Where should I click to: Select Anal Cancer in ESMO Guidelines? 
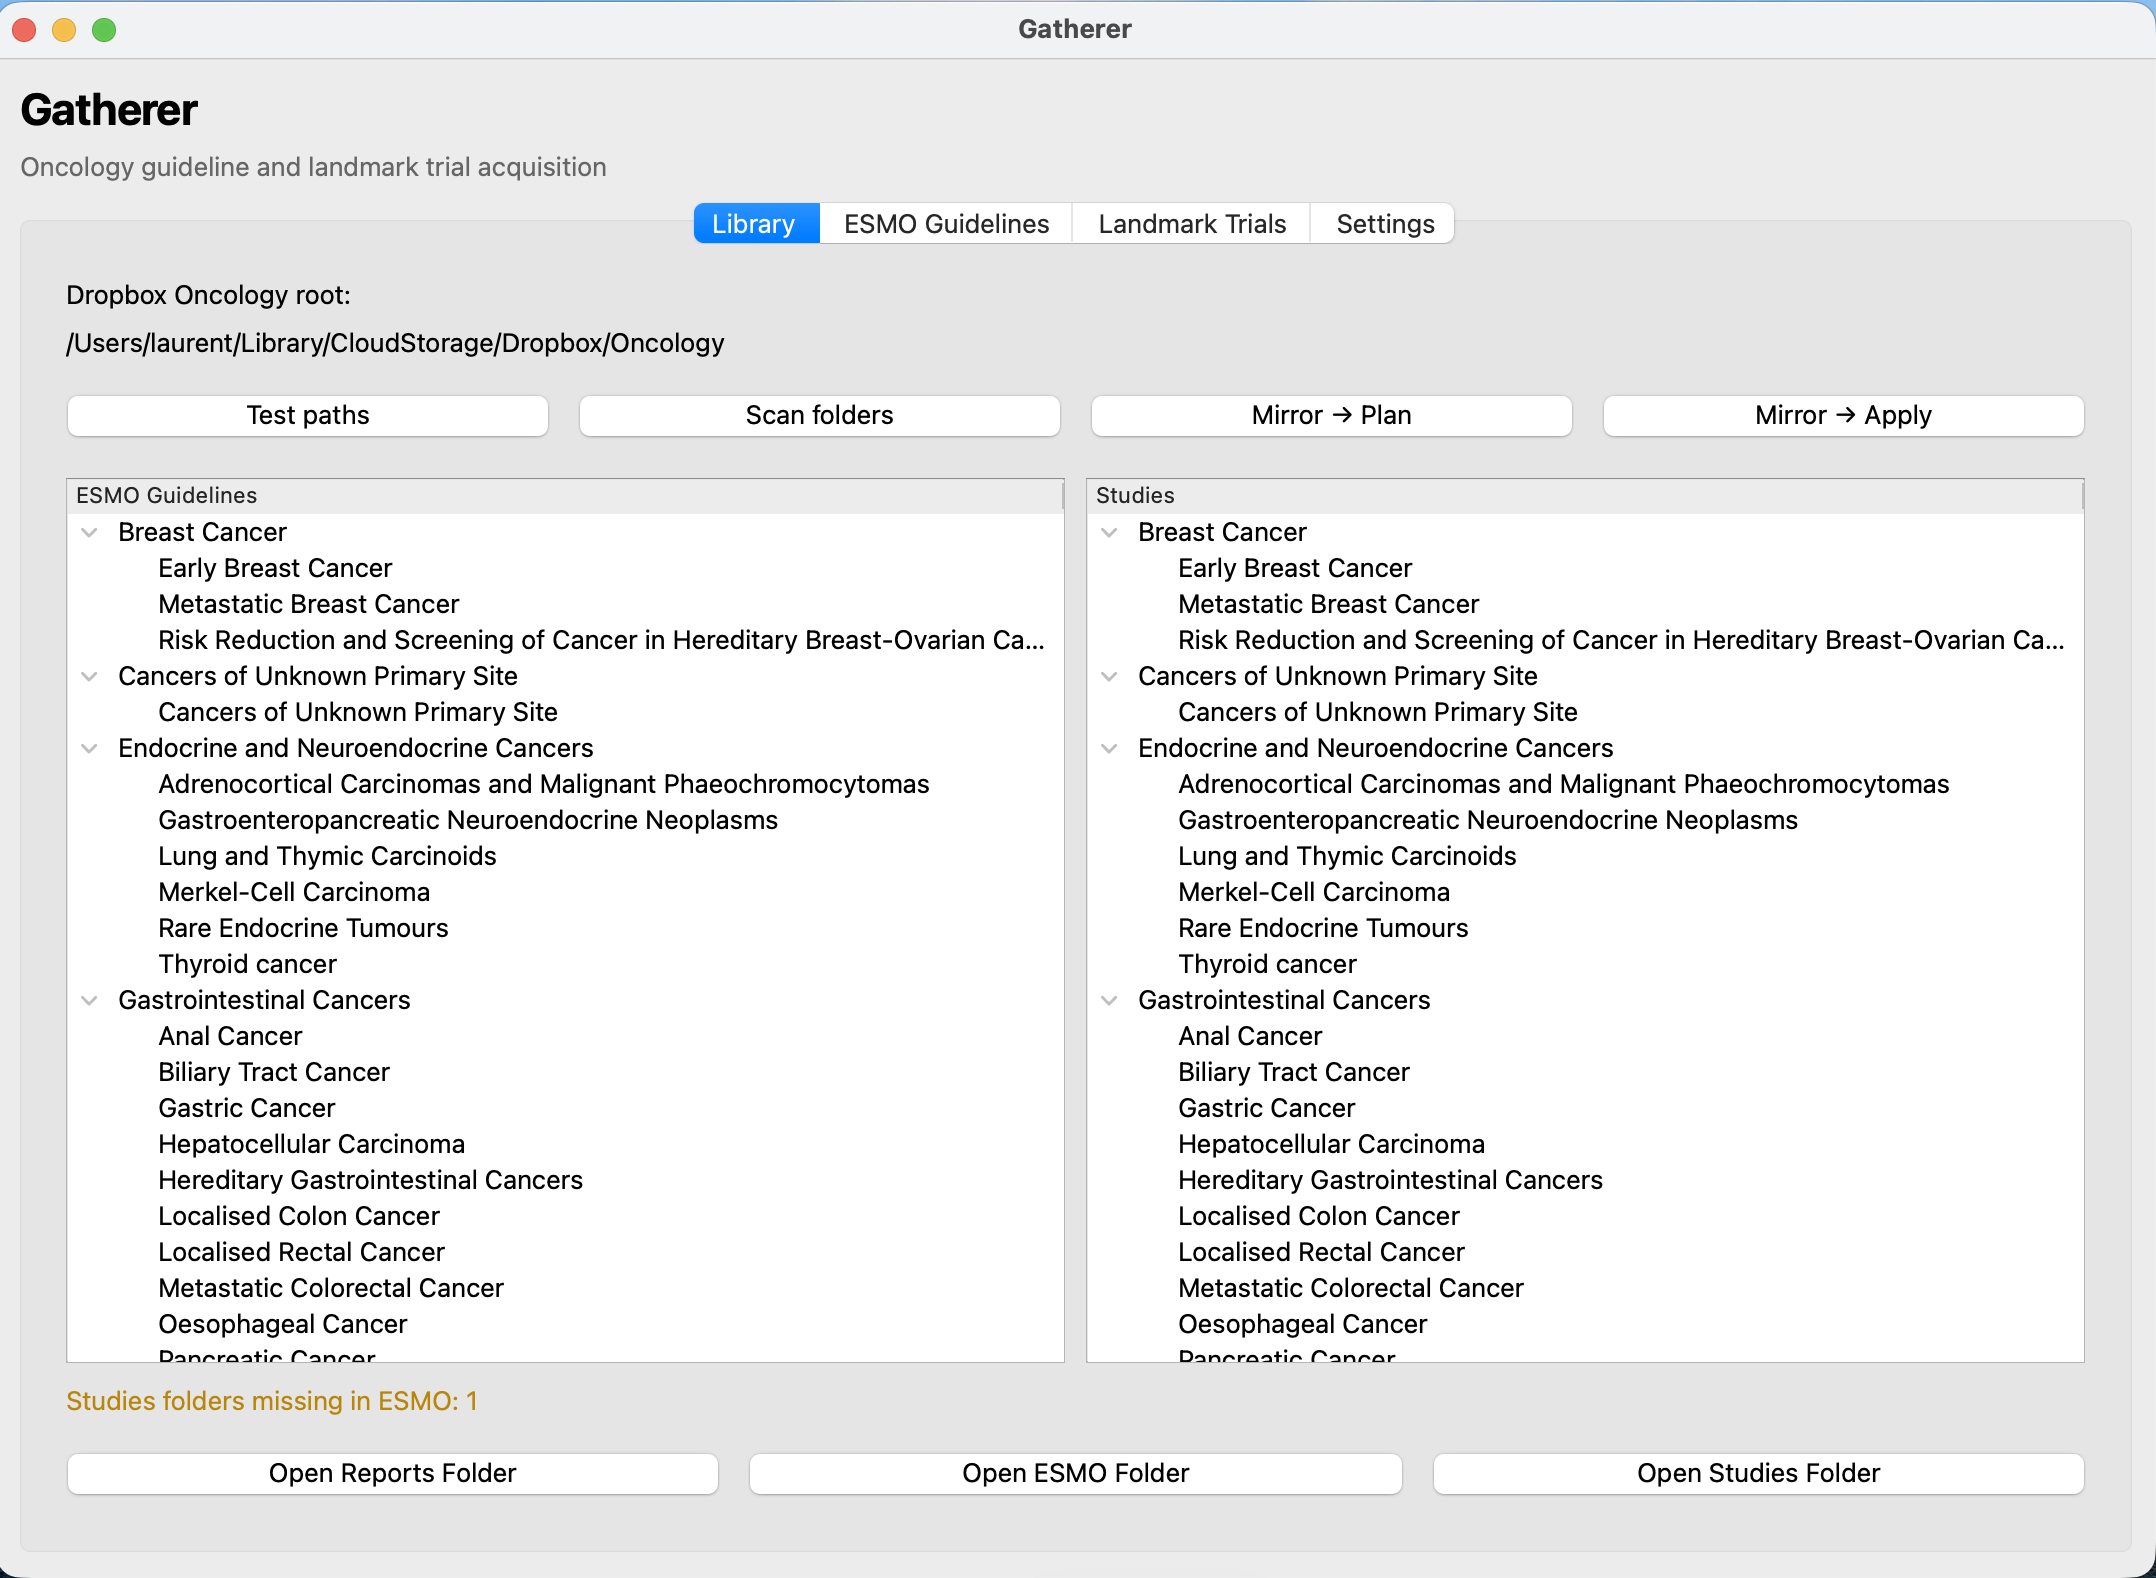coord(565,1036)
